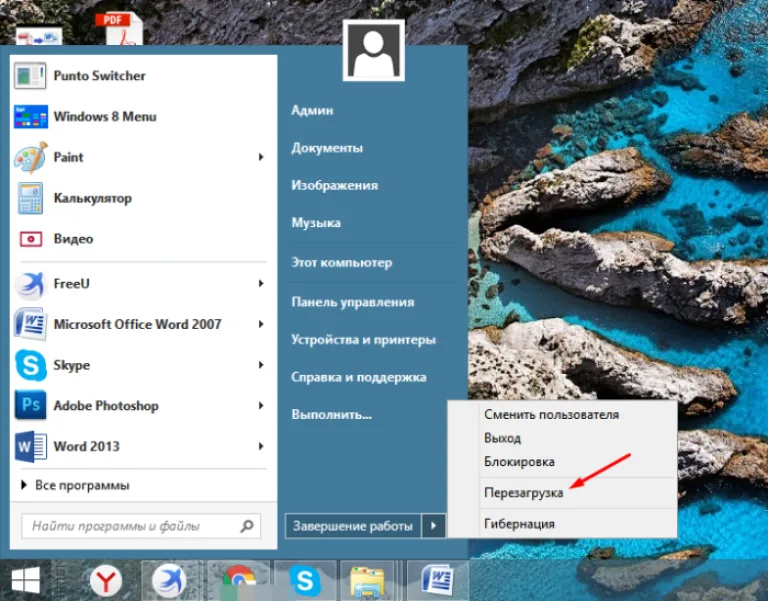Expand Word 2013 submenu arrow
The image size is (768, 601).
pos(261,446)
